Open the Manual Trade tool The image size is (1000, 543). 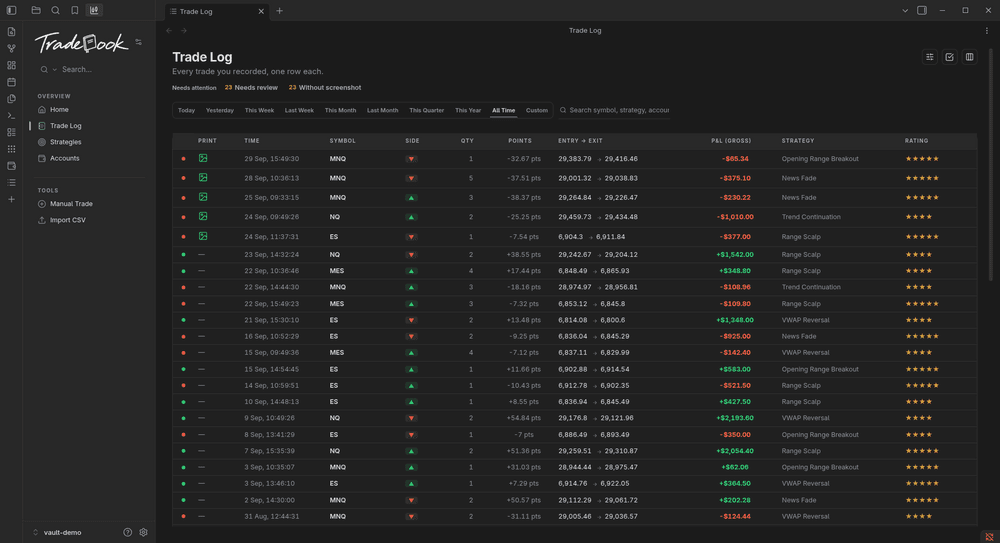click(x=71, y=204)
